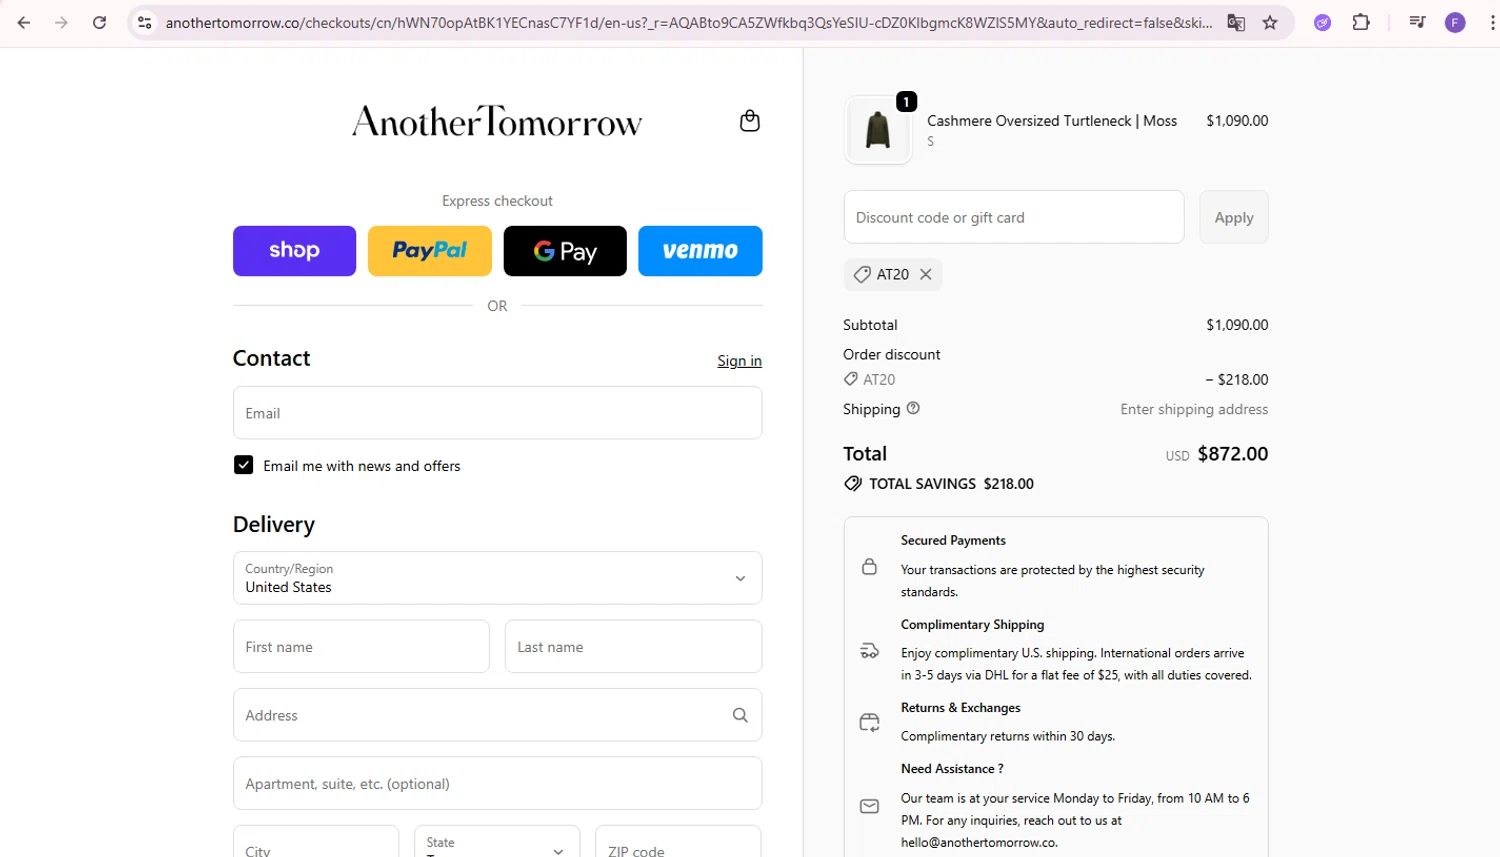Focus the ZIP code field
The width and height of the screenshot is (1500, 857).
[678, 841]
